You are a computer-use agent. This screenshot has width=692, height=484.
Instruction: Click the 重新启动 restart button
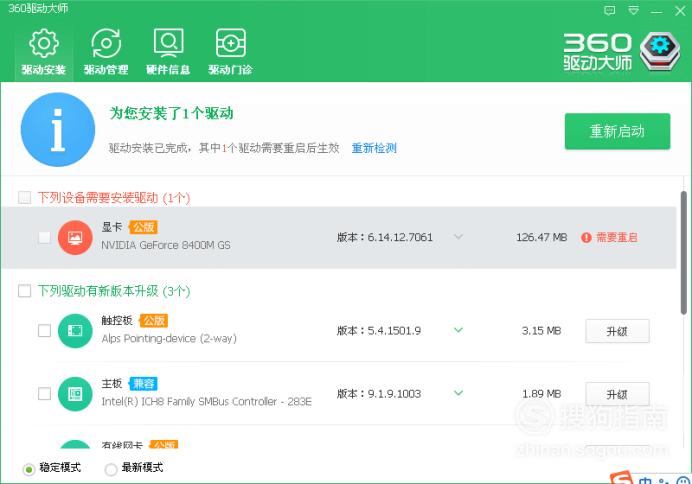point(617,131)
